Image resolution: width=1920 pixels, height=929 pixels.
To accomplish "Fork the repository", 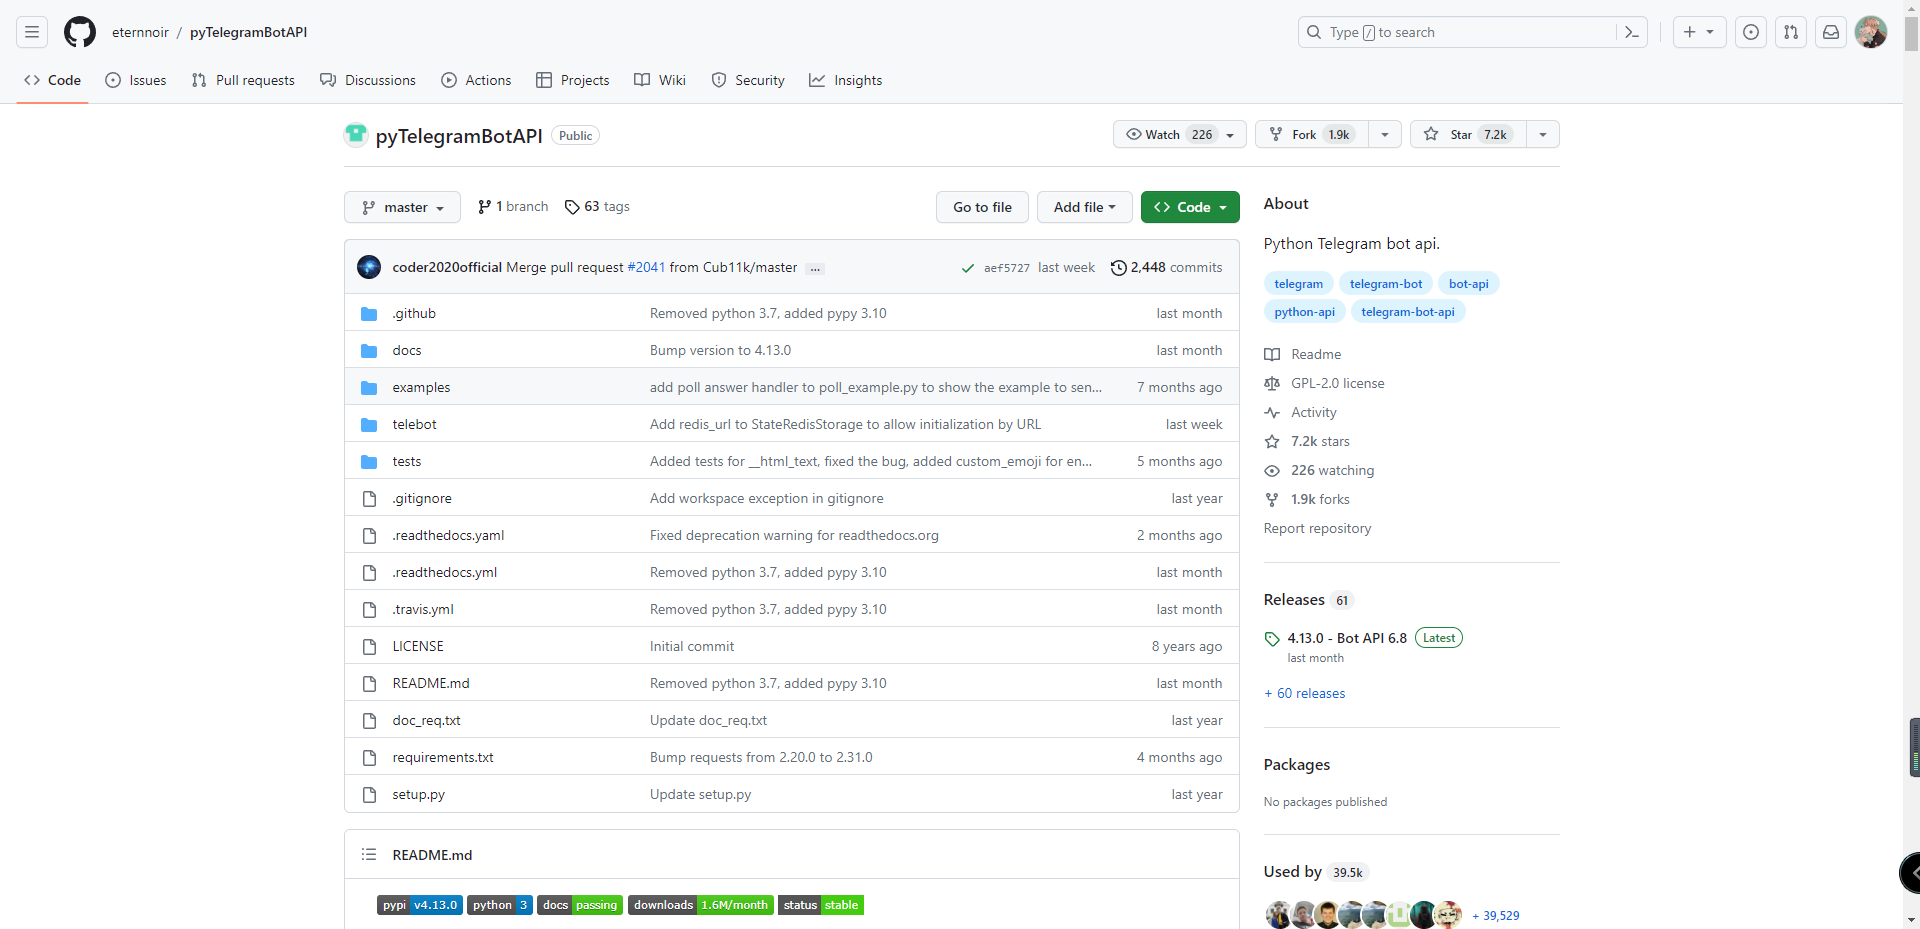I will (1312, 135).
